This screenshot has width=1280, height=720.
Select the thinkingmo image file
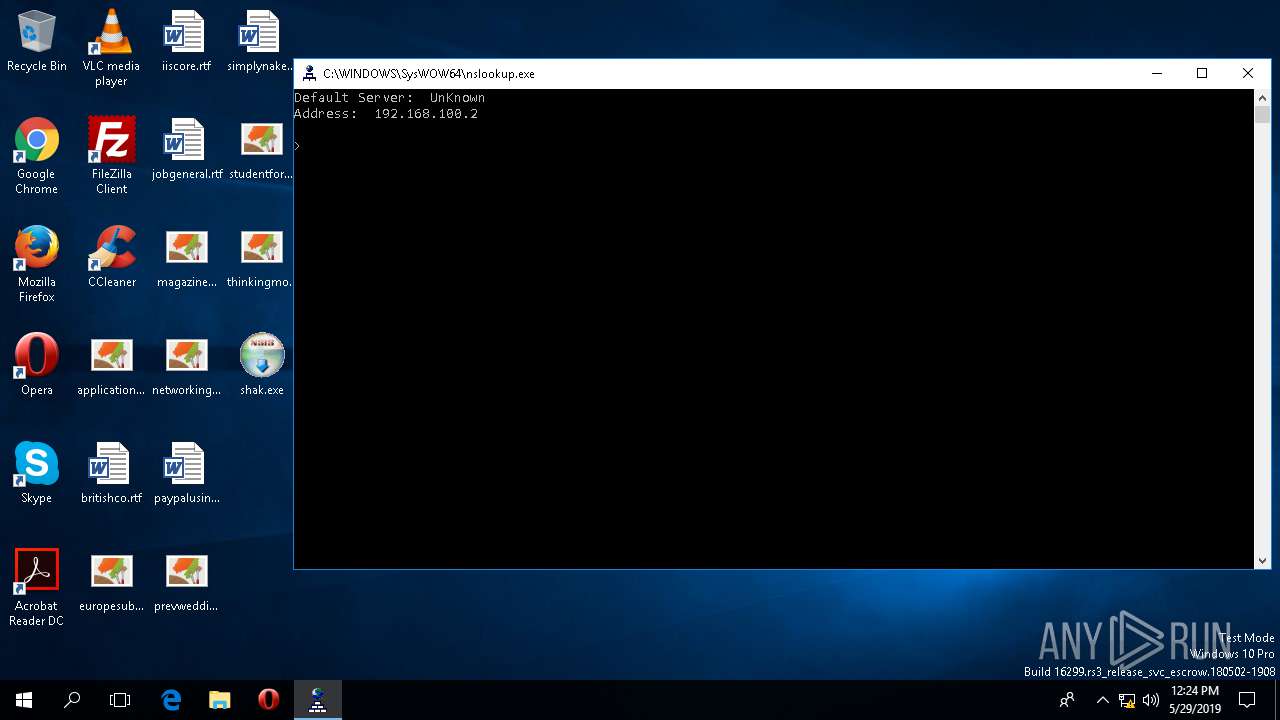coord(261,258)
